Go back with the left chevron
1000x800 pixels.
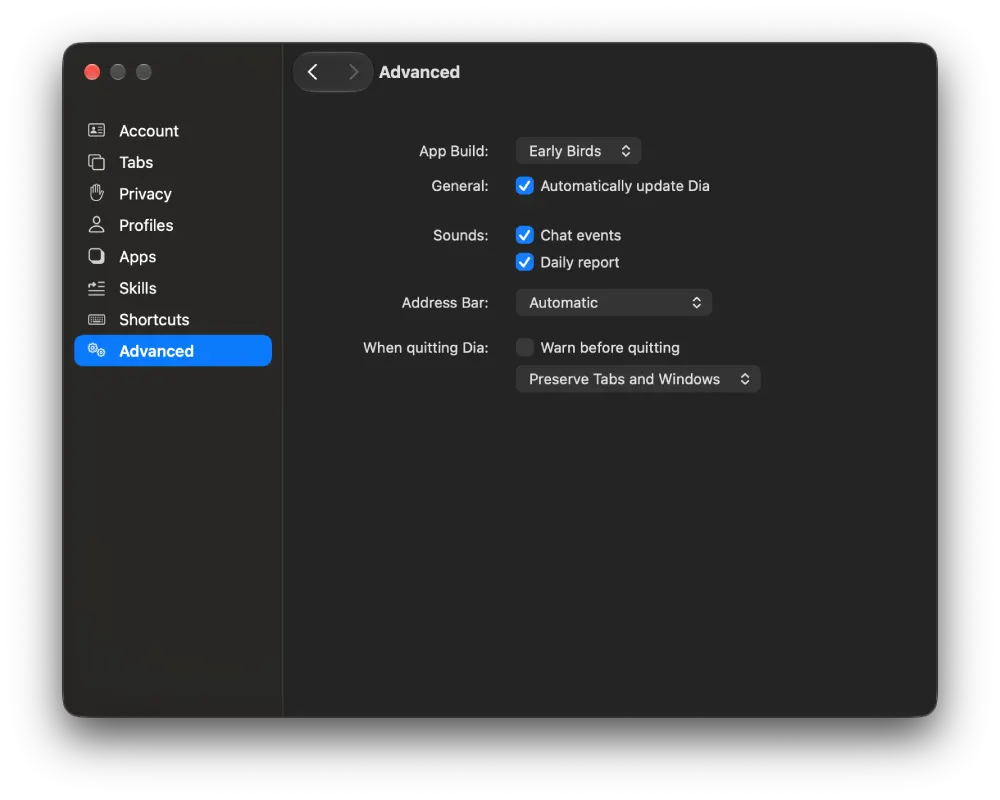[312, 72]
